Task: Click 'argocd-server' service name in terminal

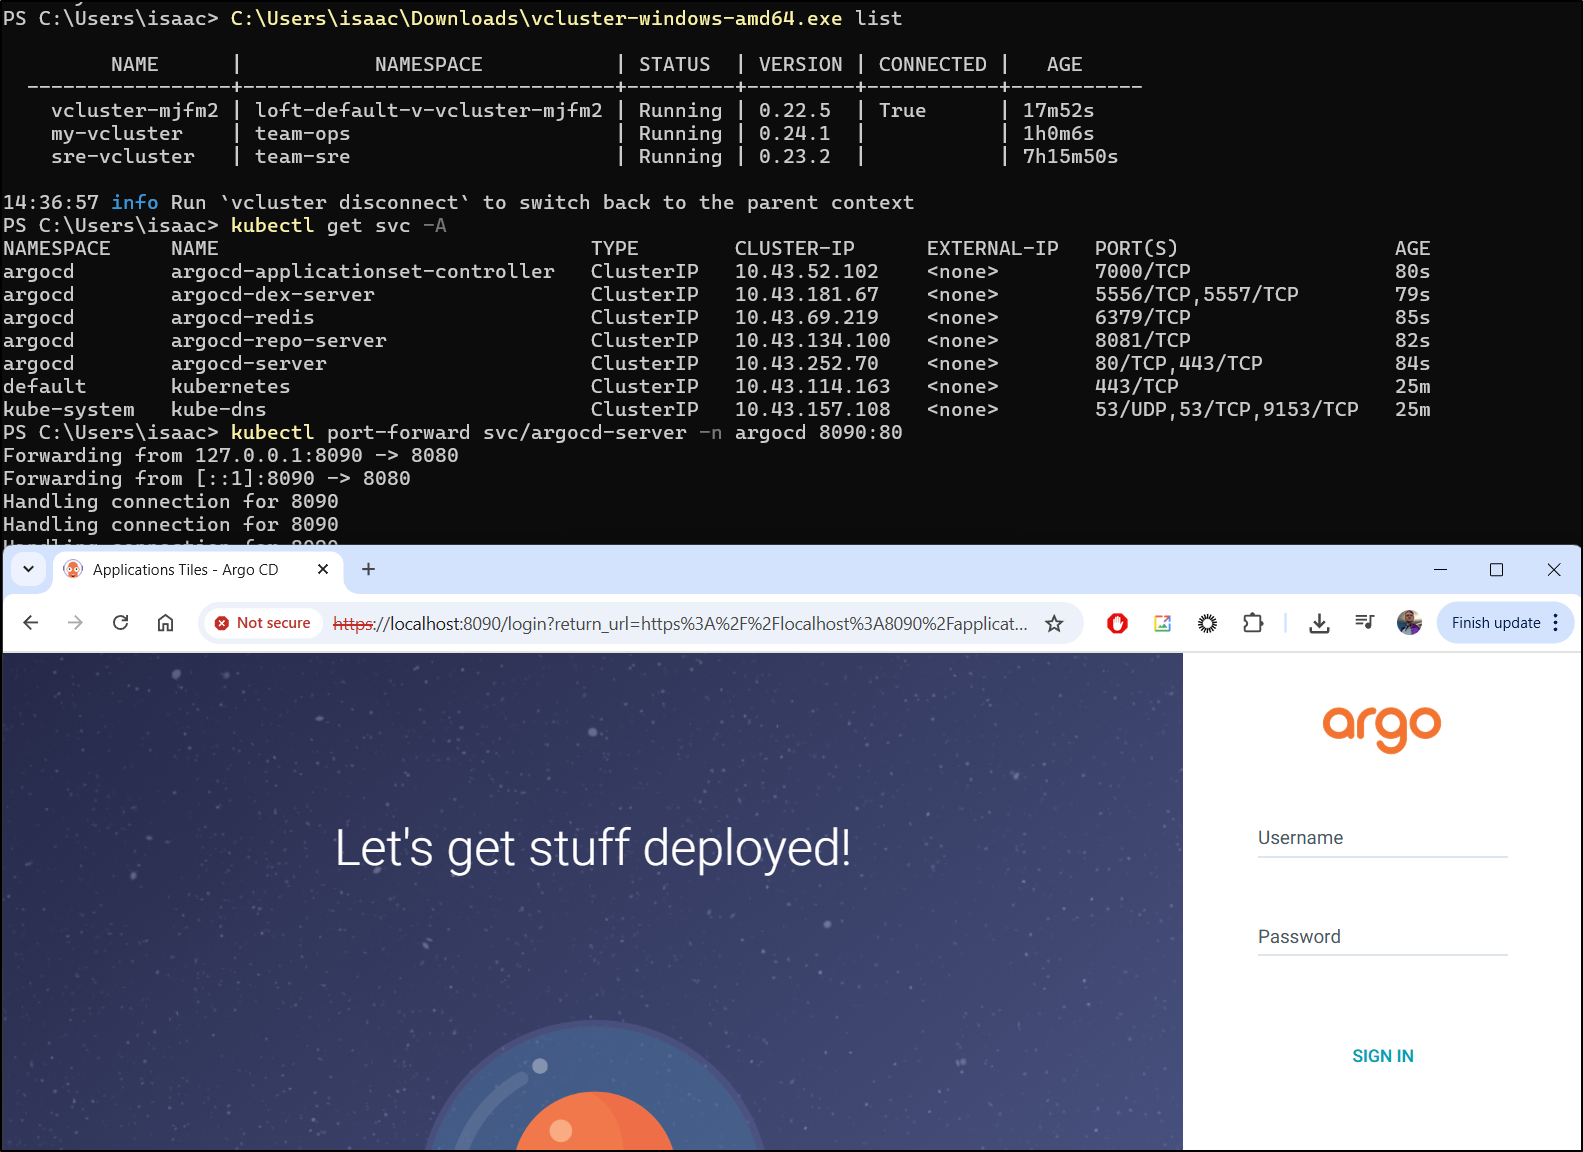Action: [248, 364]
